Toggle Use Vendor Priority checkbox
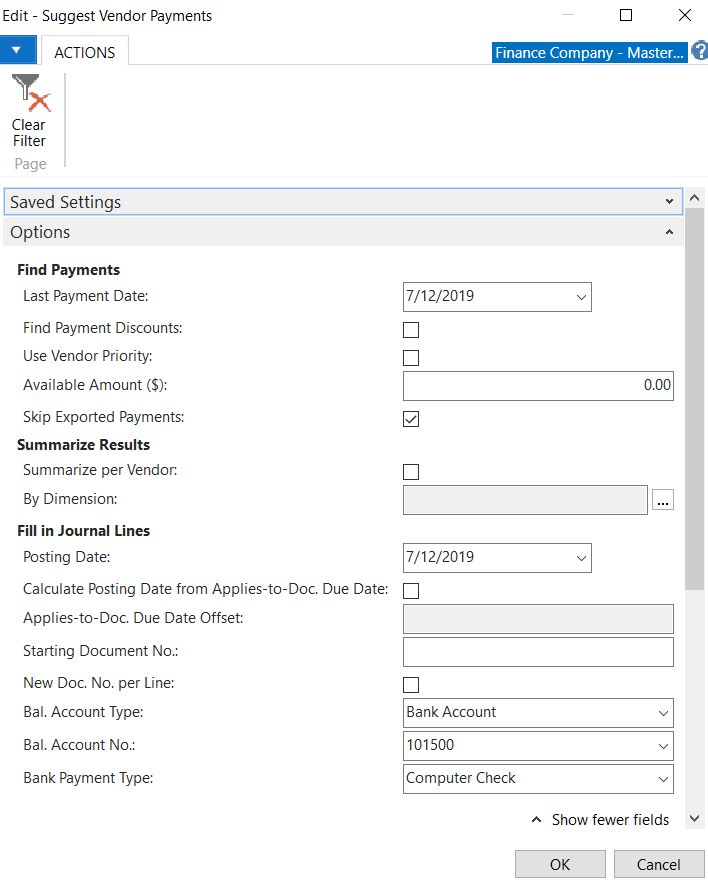708x883 pixels. [x=411, y=358]
